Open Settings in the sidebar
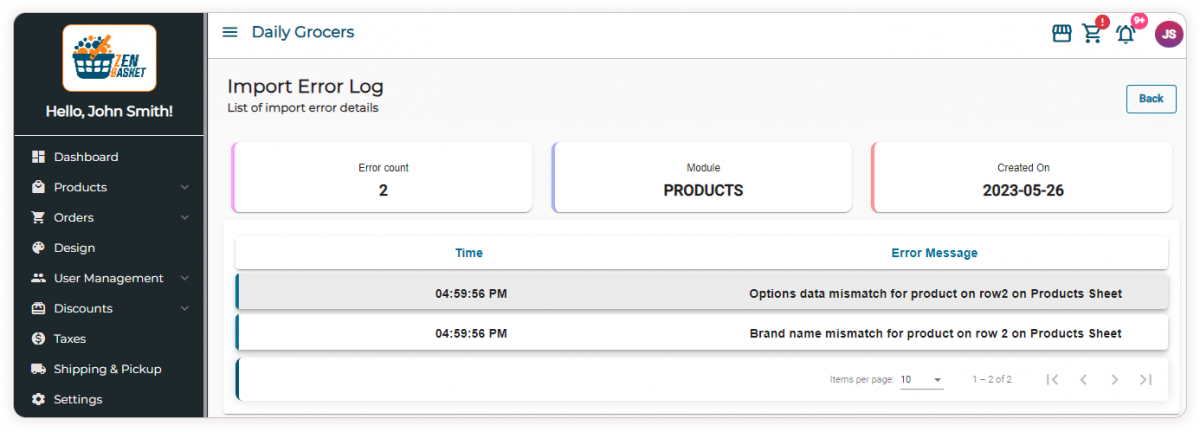The image size is (1200, 432). pyautogui.click(x=78, y=399)
